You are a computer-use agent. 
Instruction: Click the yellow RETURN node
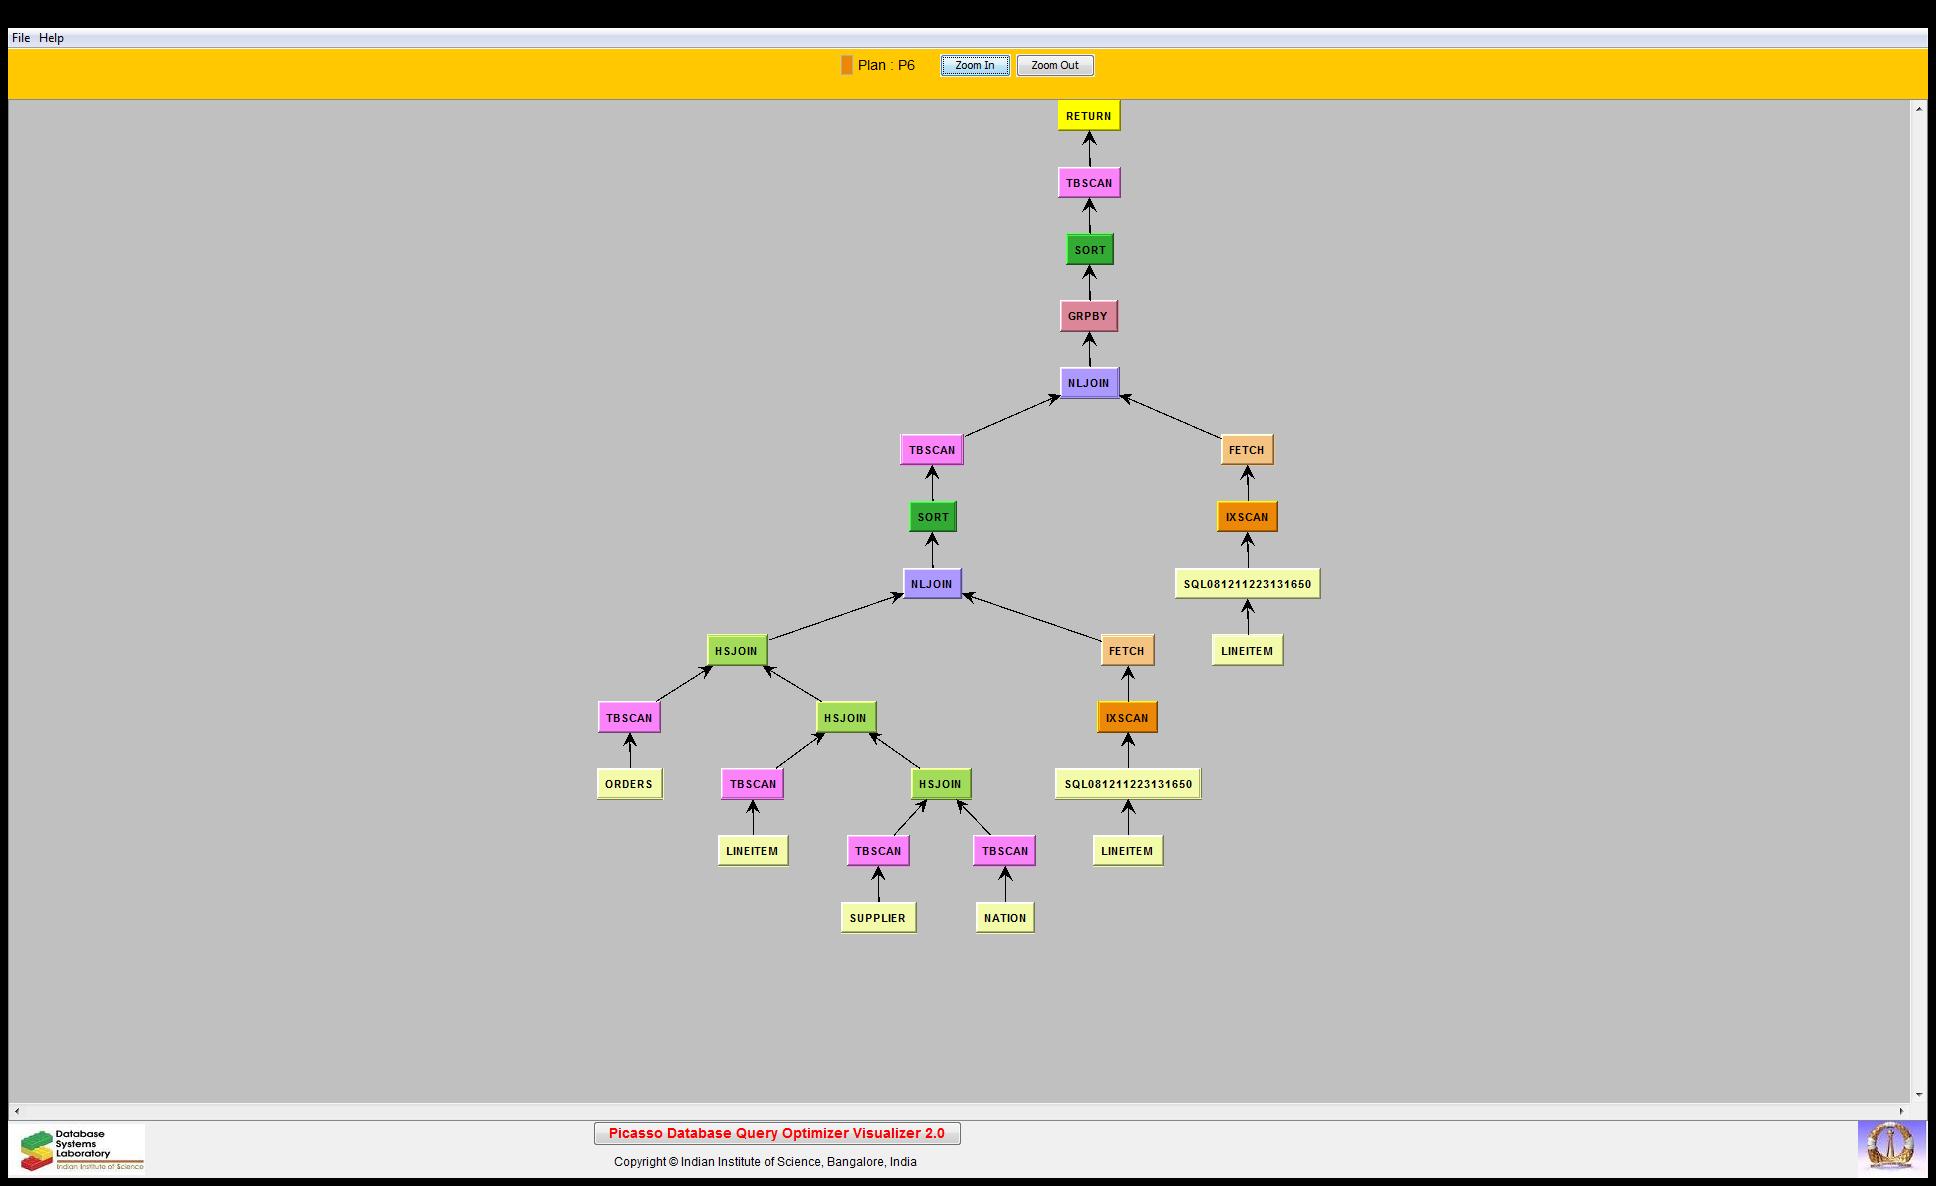point(1088,116)
